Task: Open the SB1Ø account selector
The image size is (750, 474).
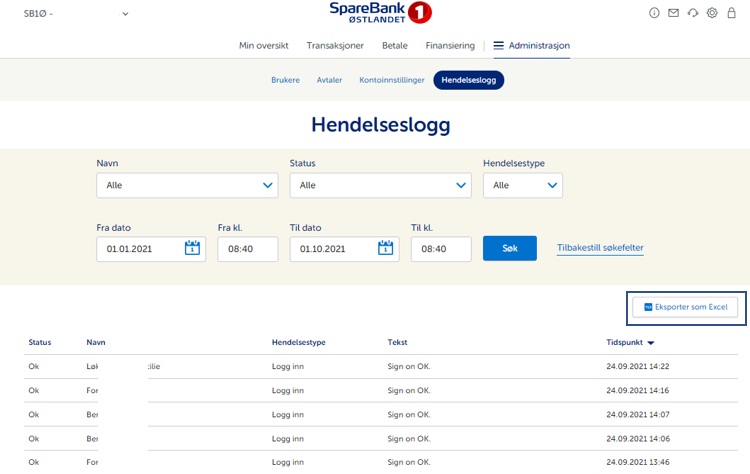Action: pyautogui.click(x=76, y=14)
